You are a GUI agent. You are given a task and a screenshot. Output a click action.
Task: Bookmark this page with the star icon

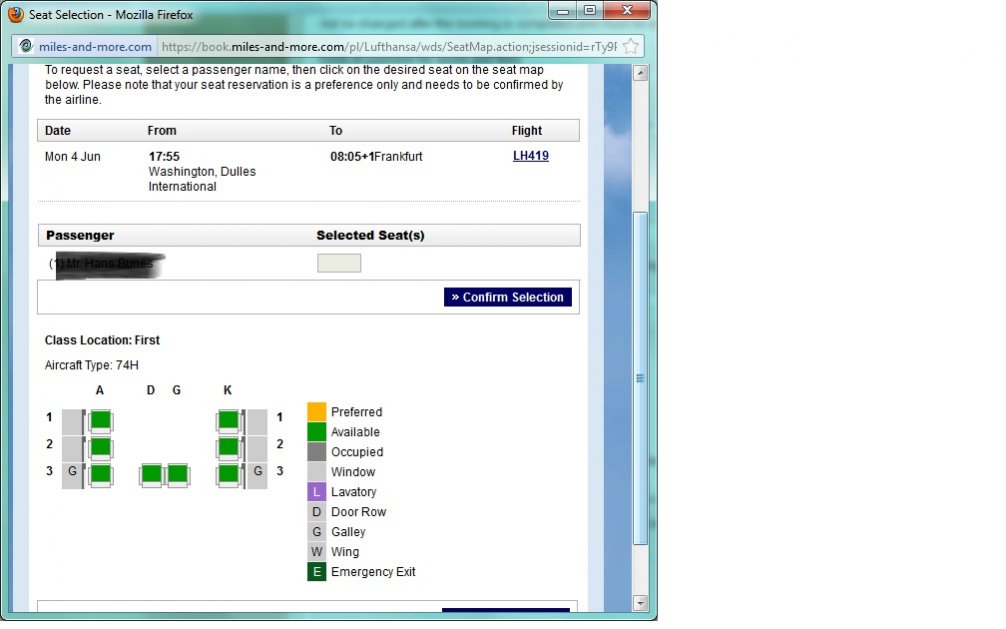click(631, 46)
